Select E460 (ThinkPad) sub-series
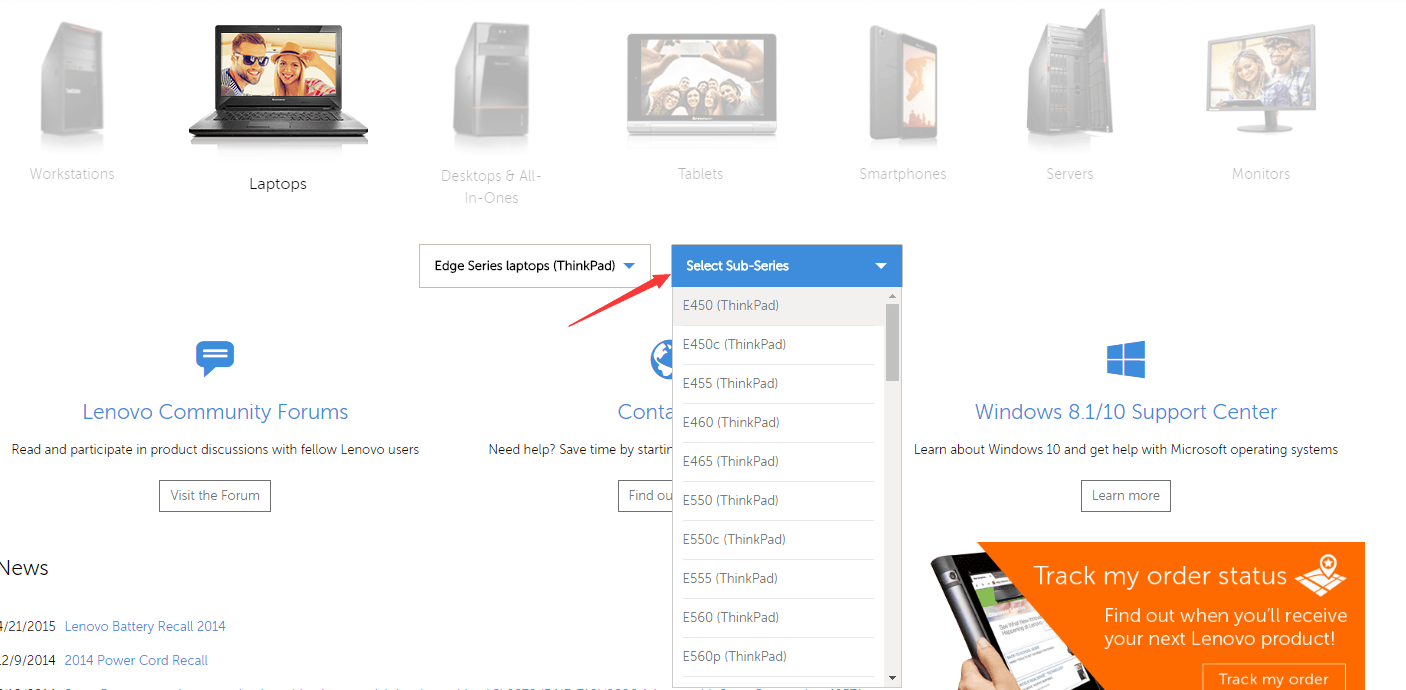The image size is (1406, 690). (x=778, y=423)
